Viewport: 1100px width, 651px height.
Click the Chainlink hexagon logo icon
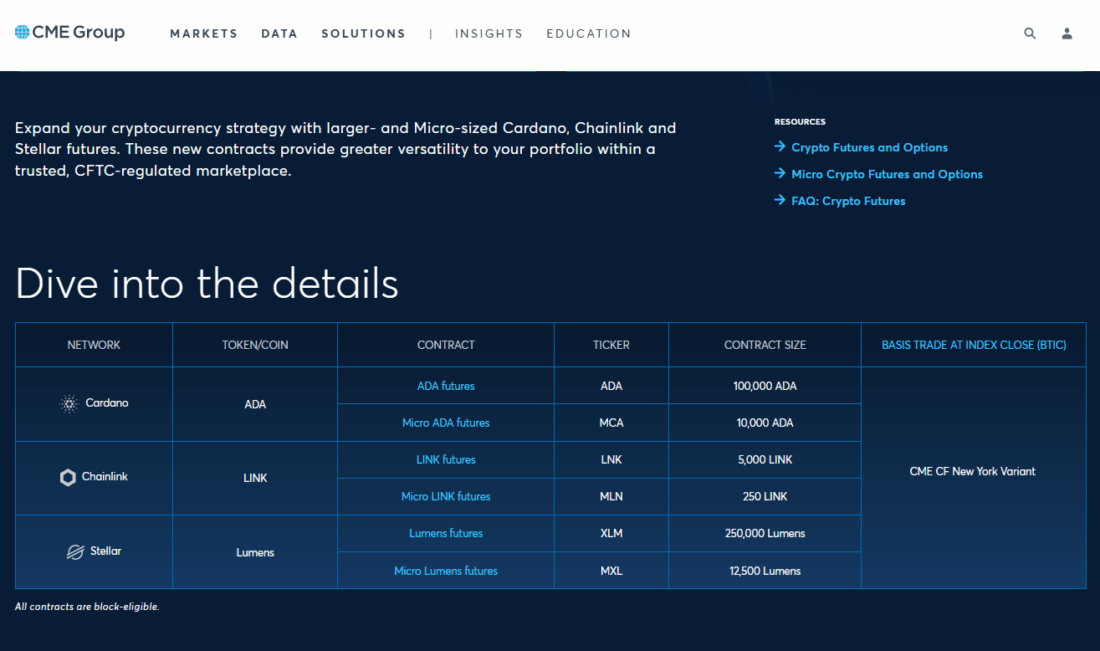click(67, 477)
